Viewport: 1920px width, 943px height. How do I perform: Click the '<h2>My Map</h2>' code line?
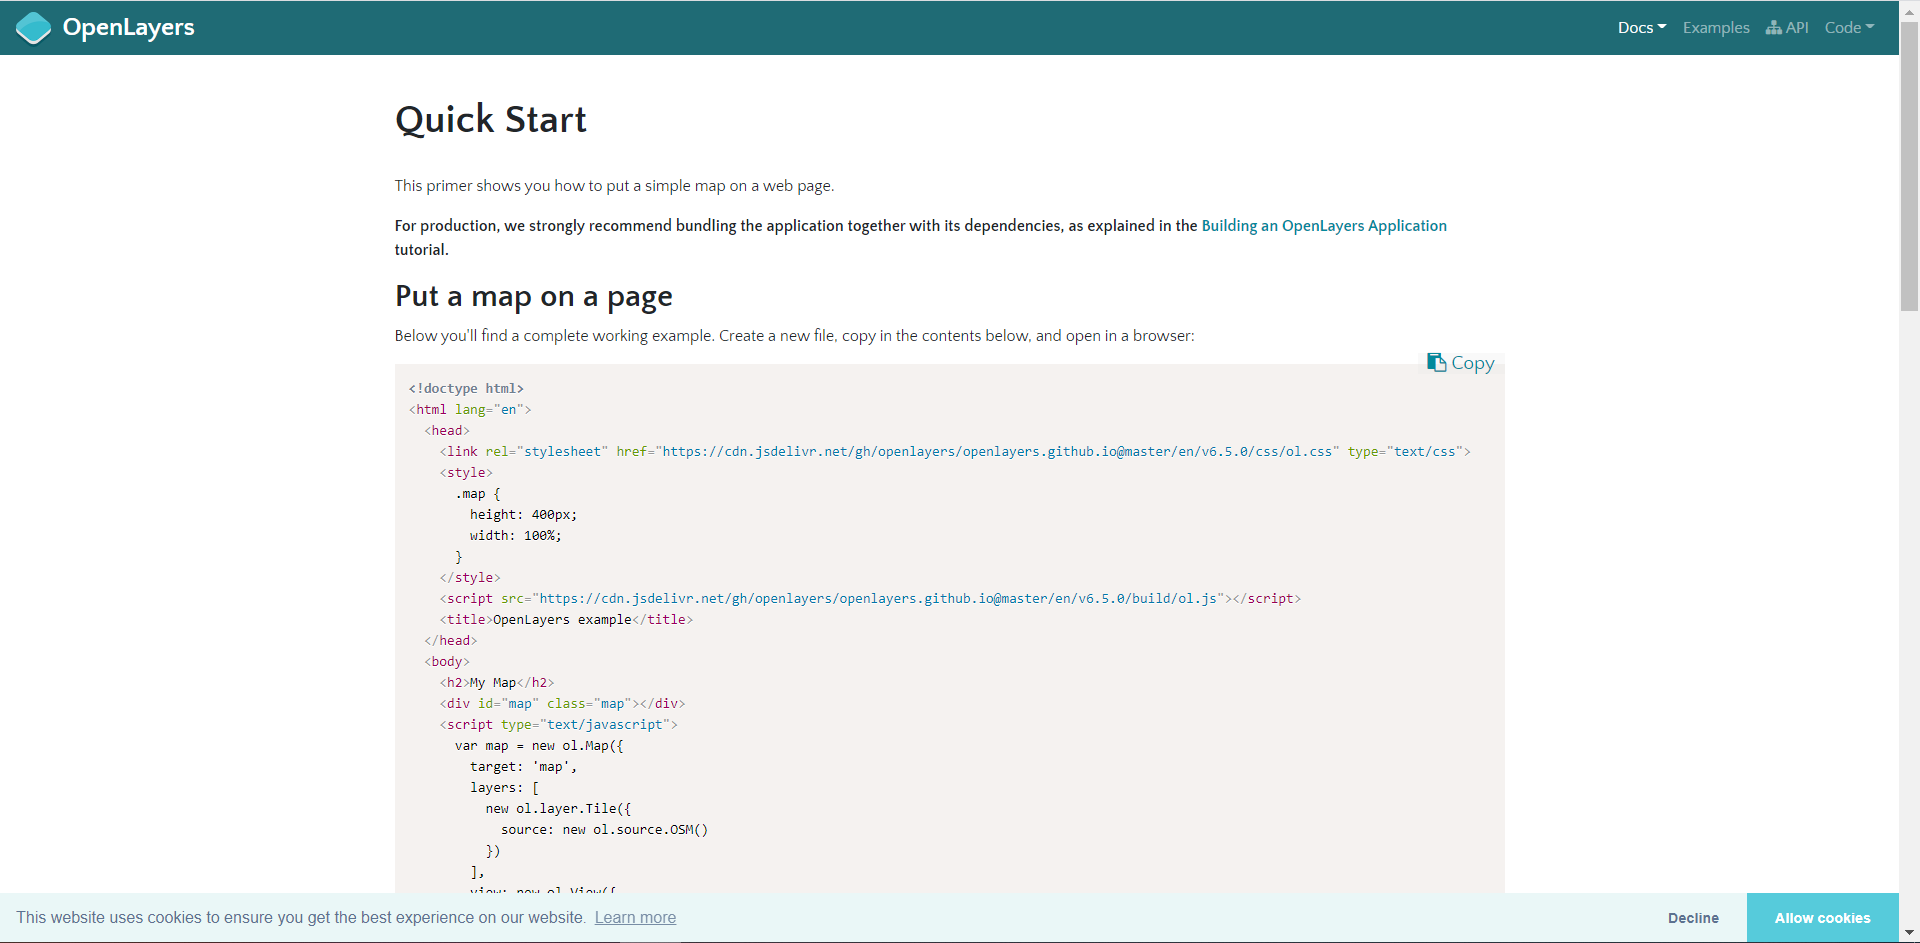pyautogui.click(x=497, y=682)
